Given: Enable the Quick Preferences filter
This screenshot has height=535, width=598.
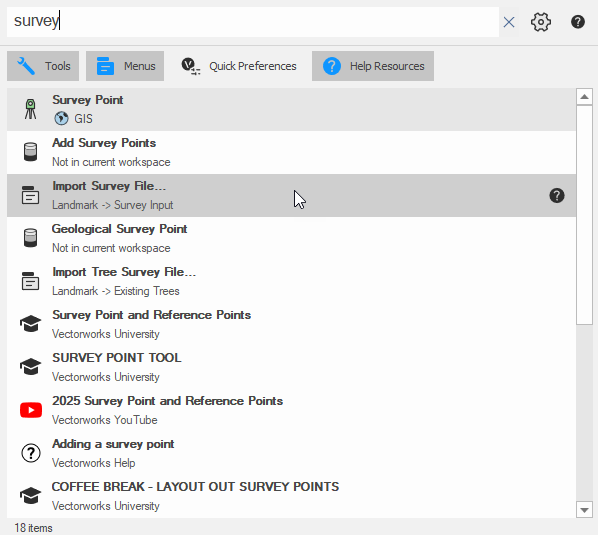Looking at the screenshot, I should pos(238,66).
